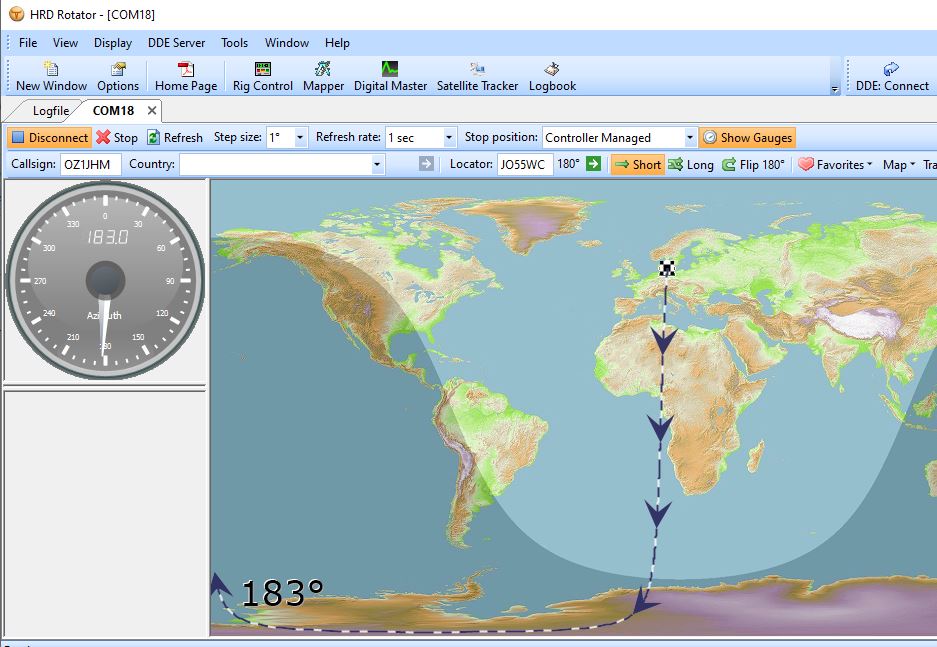The image size is (937, 647).
Task: Click green go arrow beside 180°
Action: 593,164
